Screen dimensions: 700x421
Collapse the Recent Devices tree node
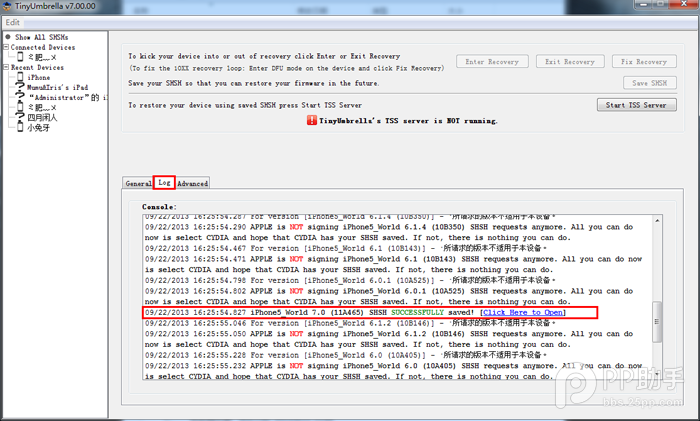tap(6, 67)
